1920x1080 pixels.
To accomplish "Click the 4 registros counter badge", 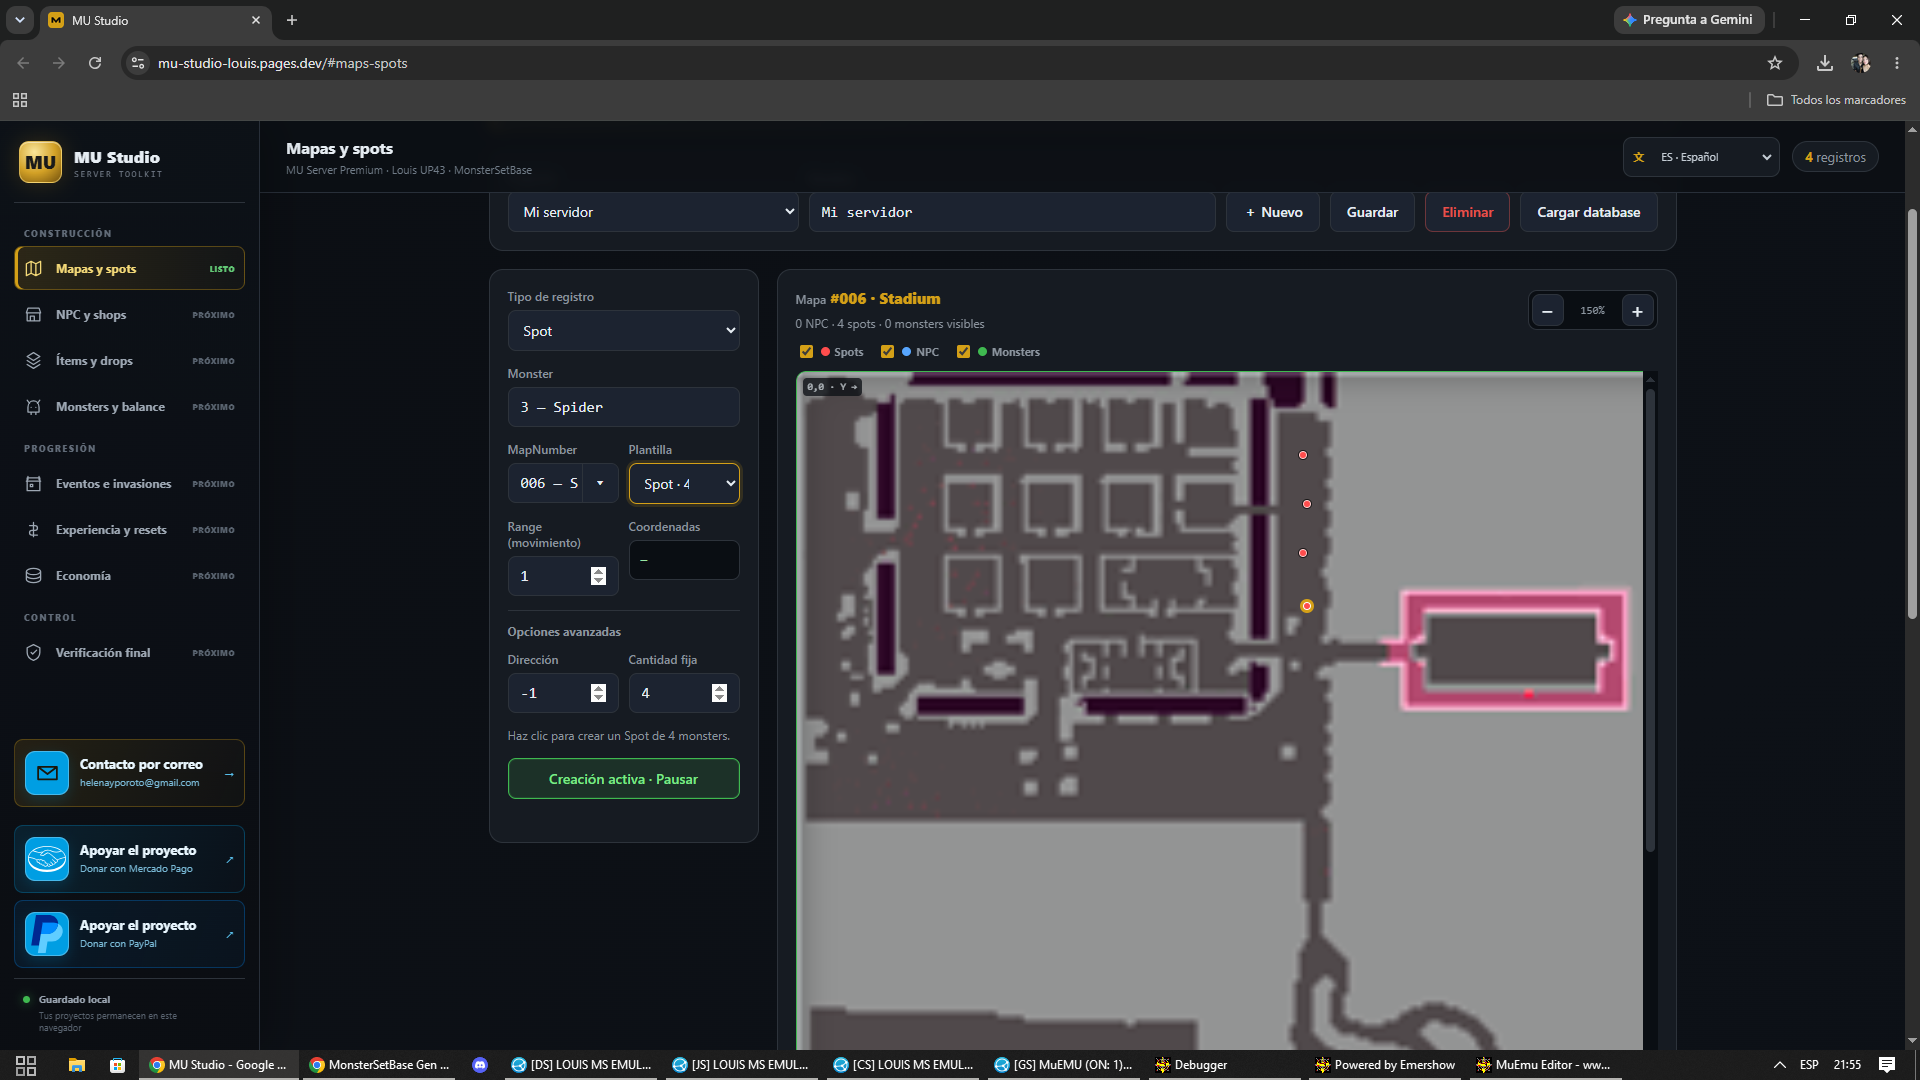I will click(x=1835, y=157).
